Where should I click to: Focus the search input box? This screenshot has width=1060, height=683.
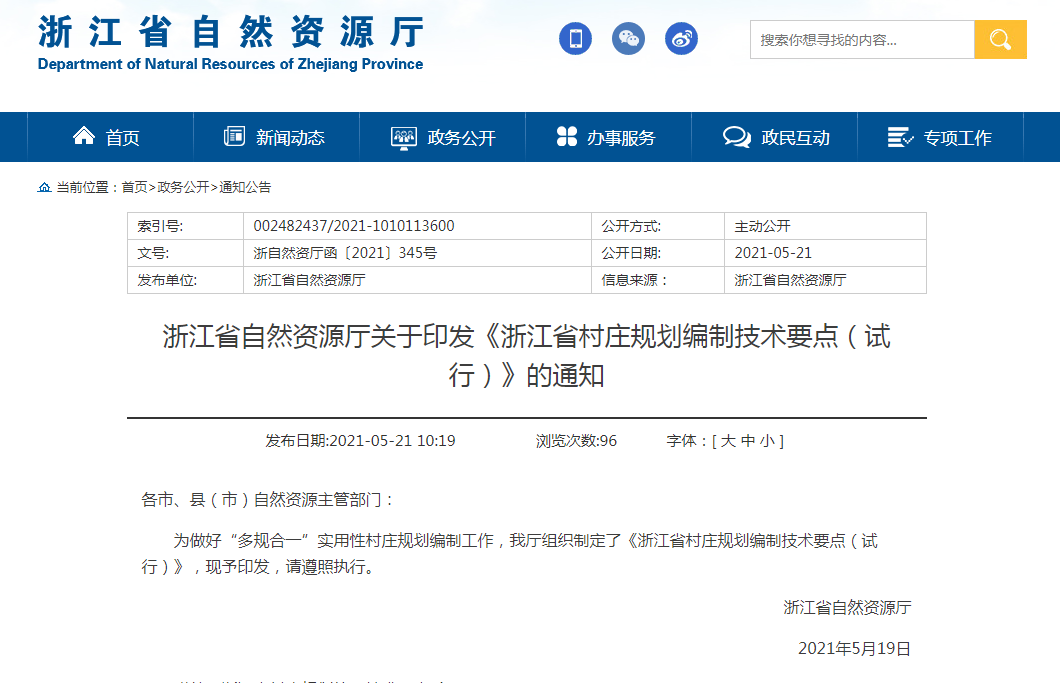click(x=861, y=40)
